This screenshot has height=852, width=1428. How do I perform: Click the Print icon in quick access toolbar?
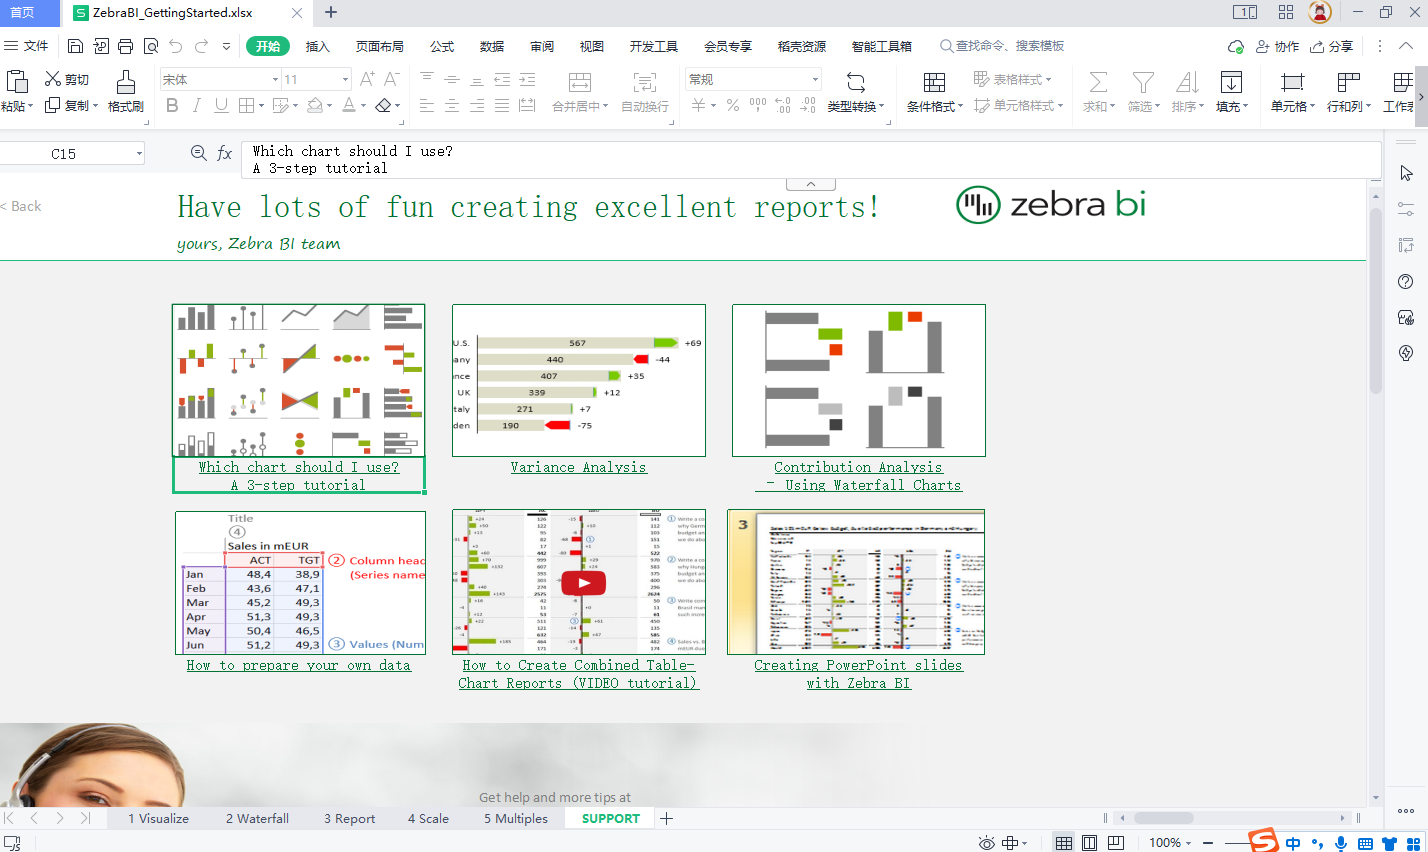pyautogui.click(x=125, y=46)
